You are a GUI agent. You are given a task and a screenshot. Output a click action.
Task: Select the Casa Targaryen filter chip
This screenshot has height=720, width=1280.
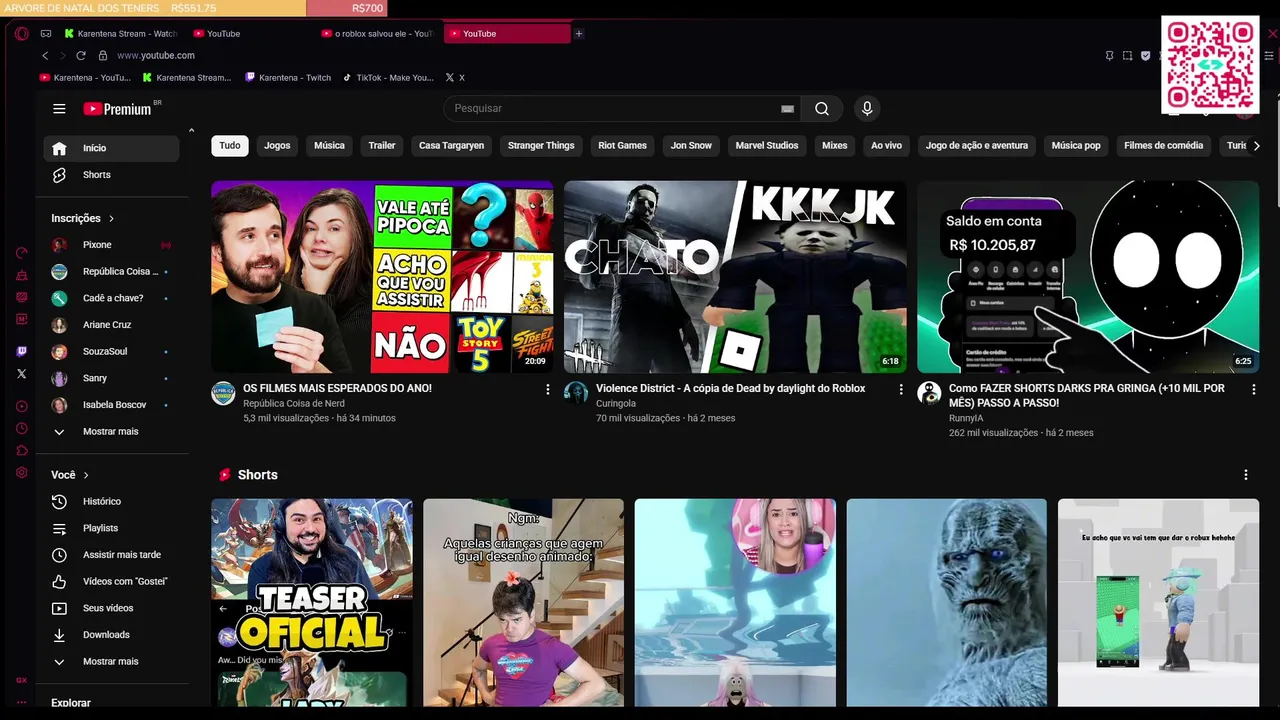451,146
